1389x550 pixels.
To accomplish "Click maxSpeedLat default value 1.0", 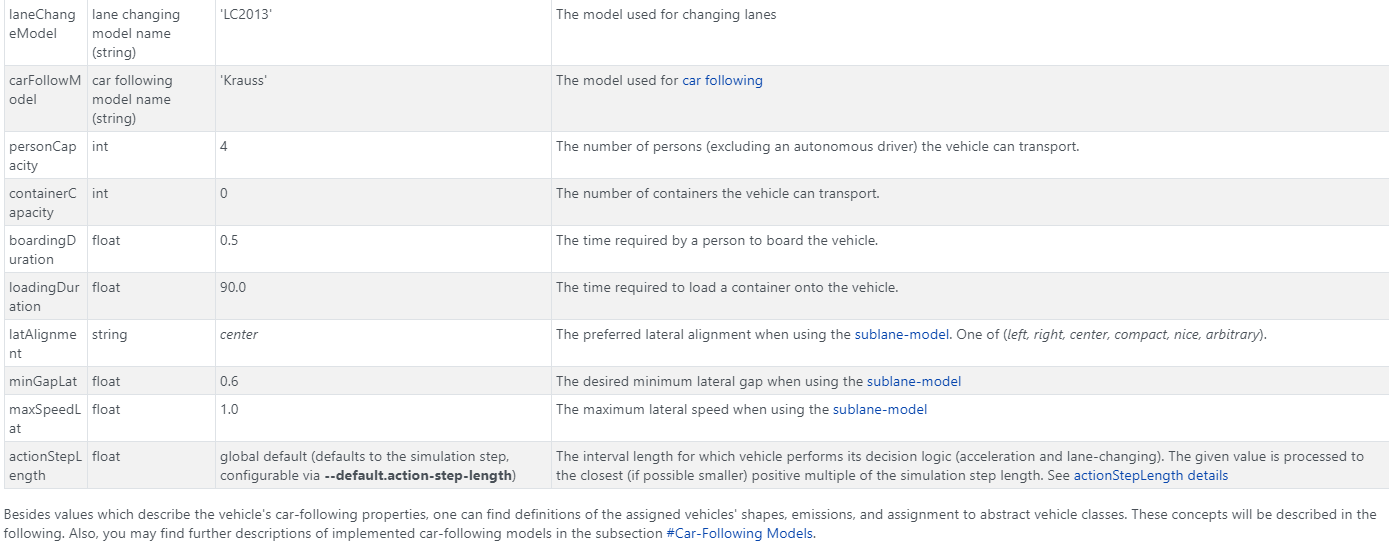I will 229,409.
